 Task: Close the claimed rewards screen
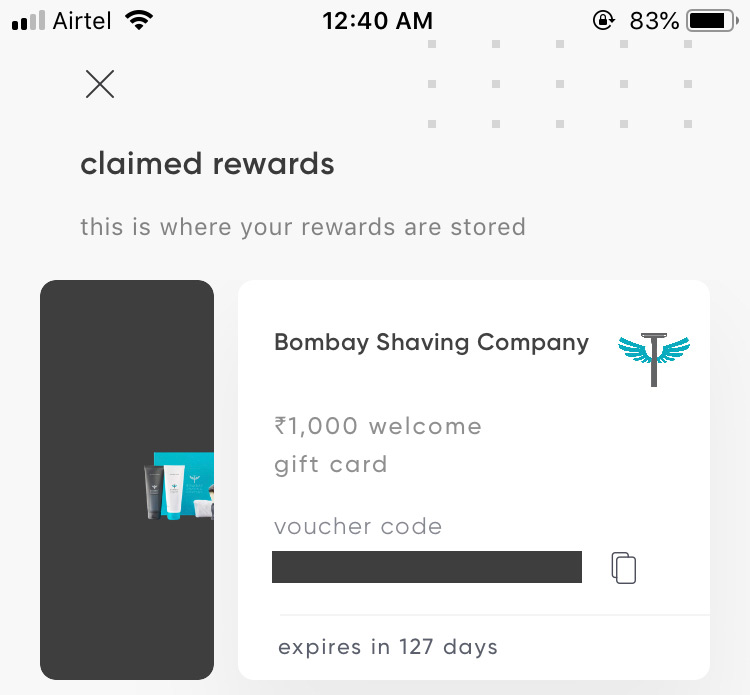point(100,84)
